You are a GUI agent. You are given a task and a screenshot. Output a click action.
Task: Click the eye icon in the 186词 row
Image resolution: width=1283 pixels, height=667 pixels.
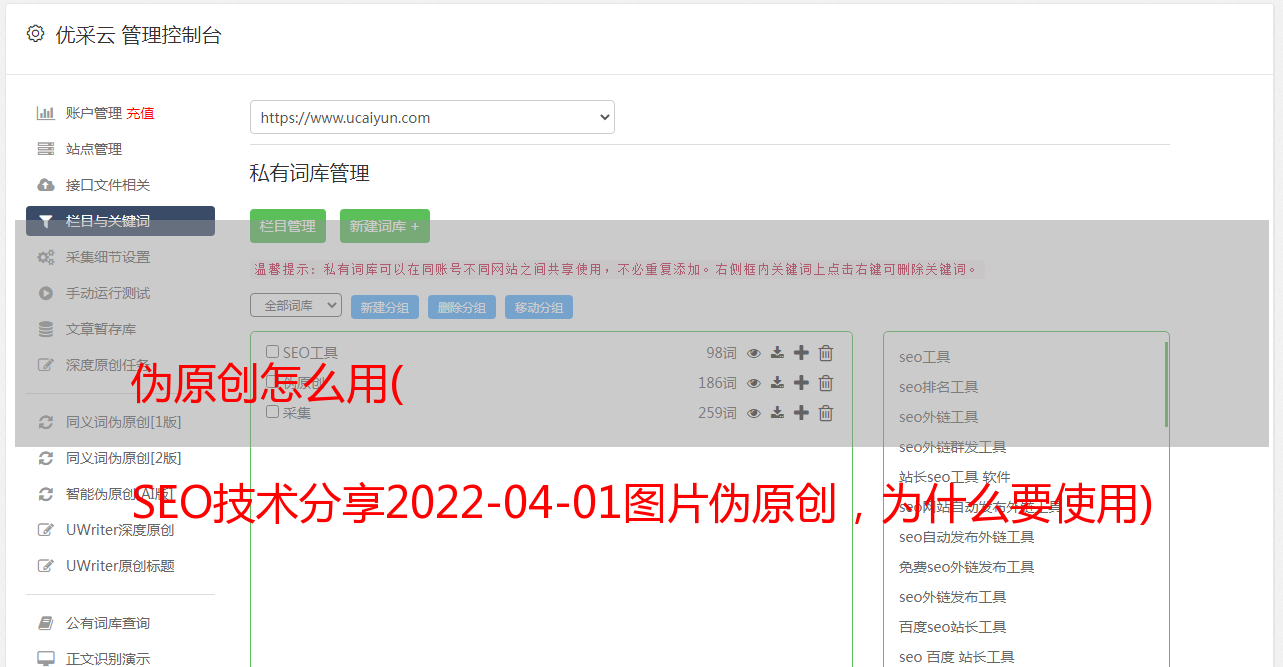coord(754,383)
